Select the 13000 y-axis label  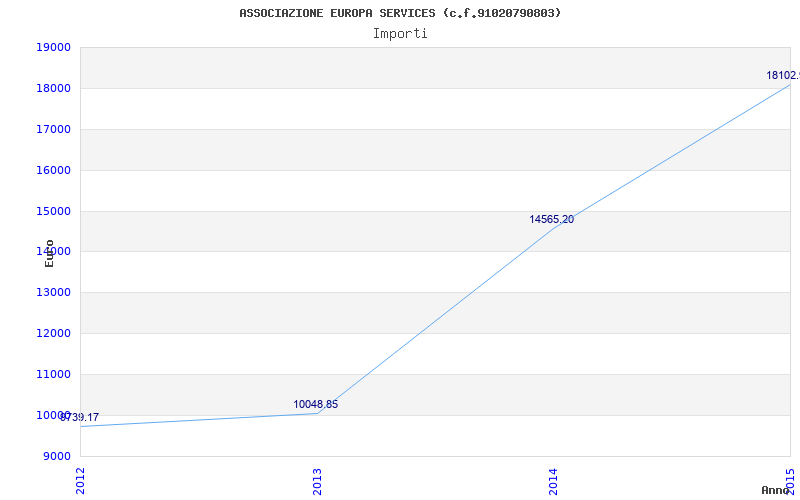click(53, 292)
